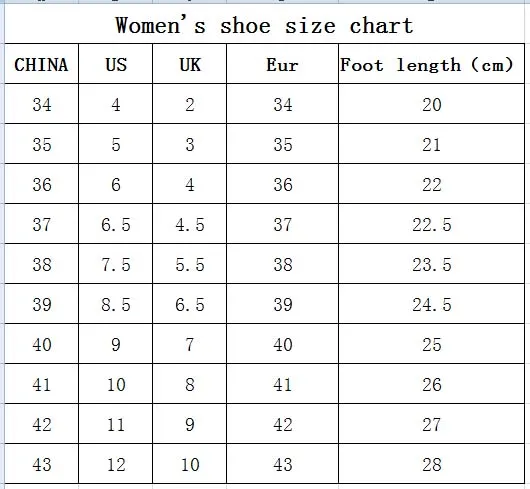This screenshot has width=530, height=489.
Task: Select the foot length 28 cell
Action: click(432, 464)
